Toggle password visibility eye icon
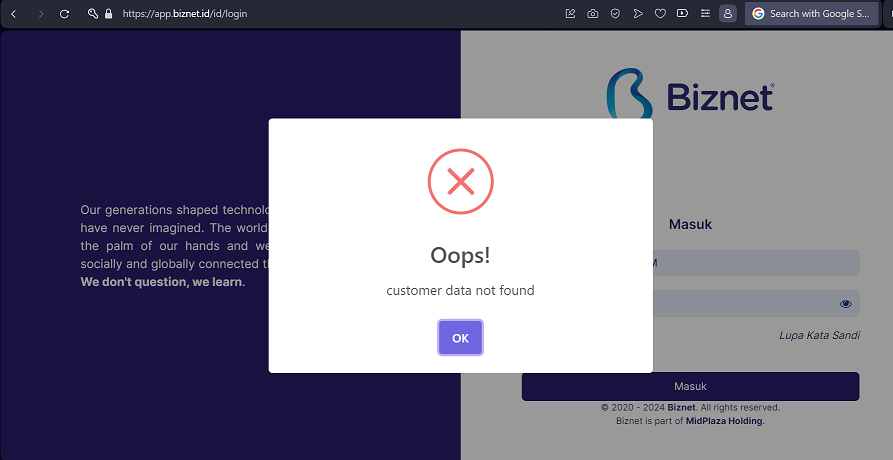Viewport: 893px width, 460px height. (846, 304)
